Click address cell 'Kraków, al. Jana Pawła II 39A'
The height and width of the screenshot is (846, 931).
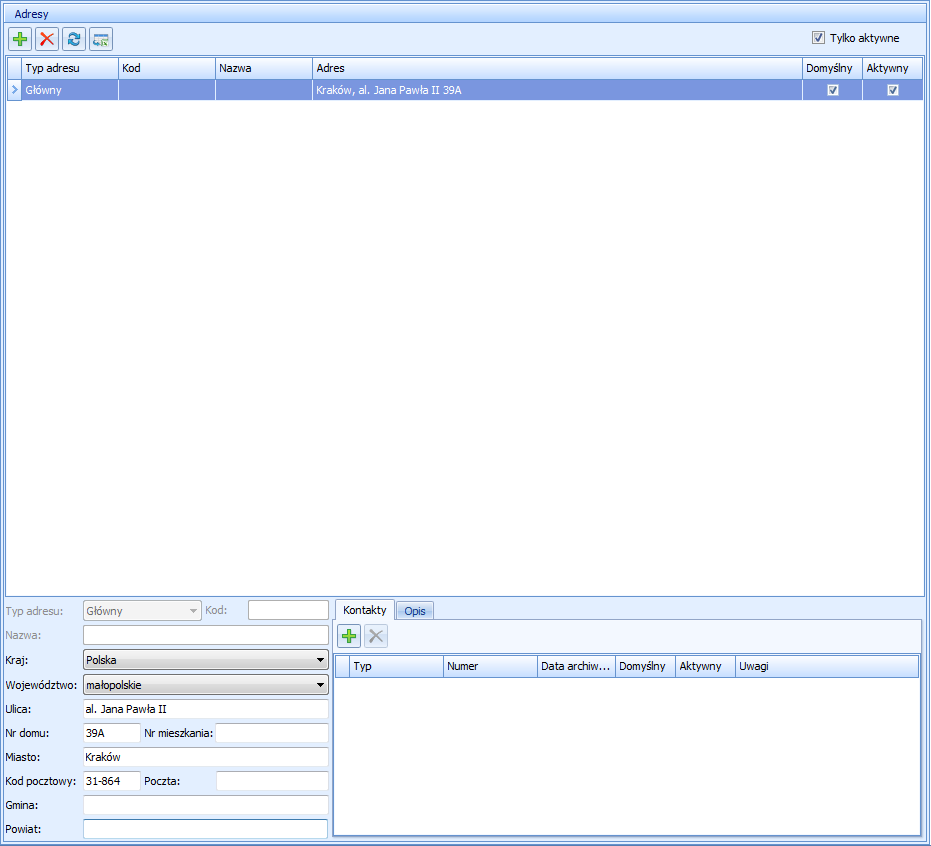(558, 90)
